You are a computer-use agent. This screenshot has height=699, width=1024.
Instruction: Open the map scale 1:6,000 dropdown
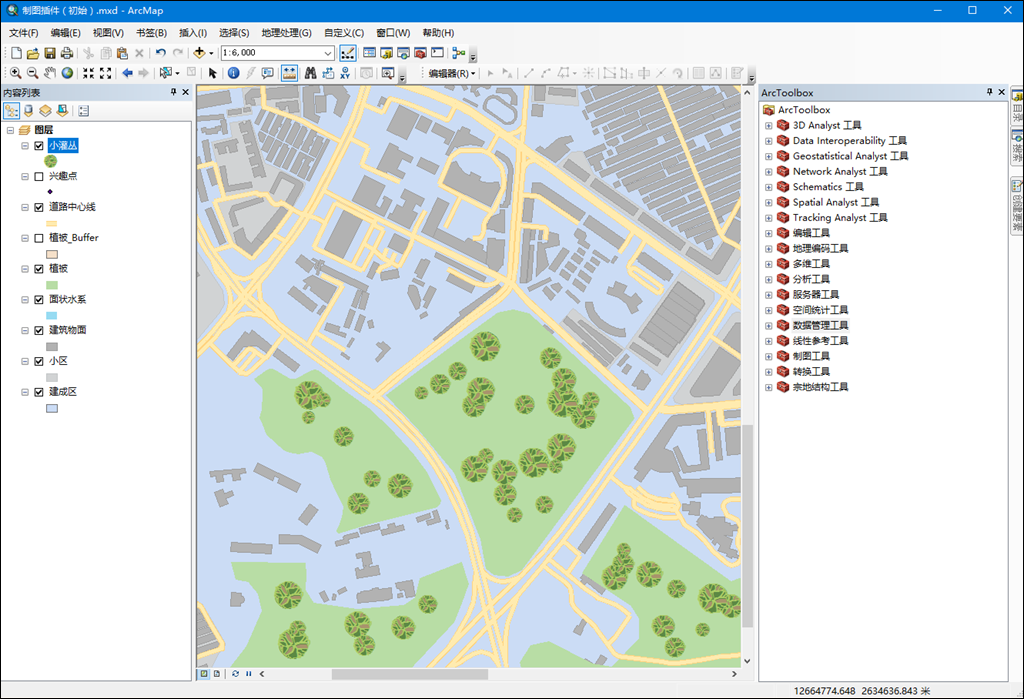pyautogui.click(x=328, y=53)
